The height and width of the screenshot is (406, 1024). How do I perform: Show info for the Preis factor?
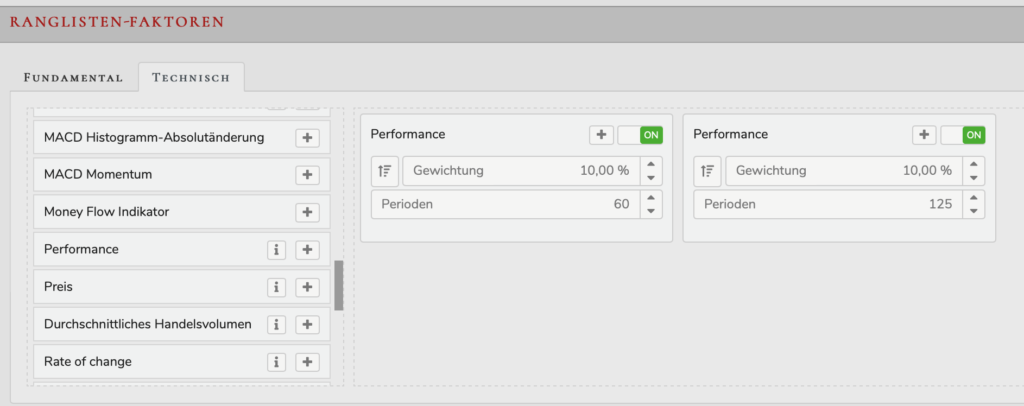276,287
